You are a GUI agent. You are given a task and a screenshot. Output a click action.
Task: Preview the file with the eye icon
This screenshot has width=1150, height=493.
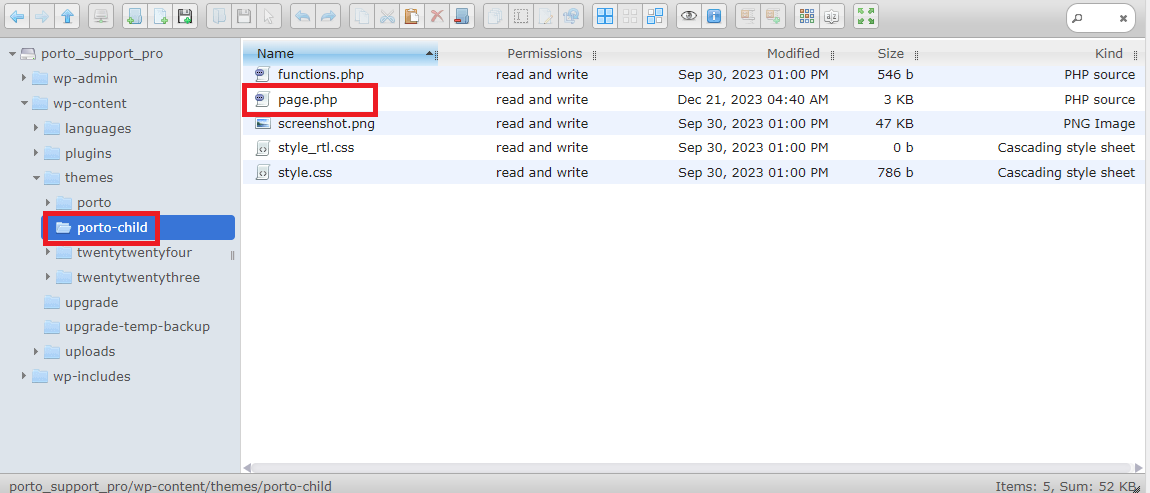pyautogui.click(x=688, y=16)
